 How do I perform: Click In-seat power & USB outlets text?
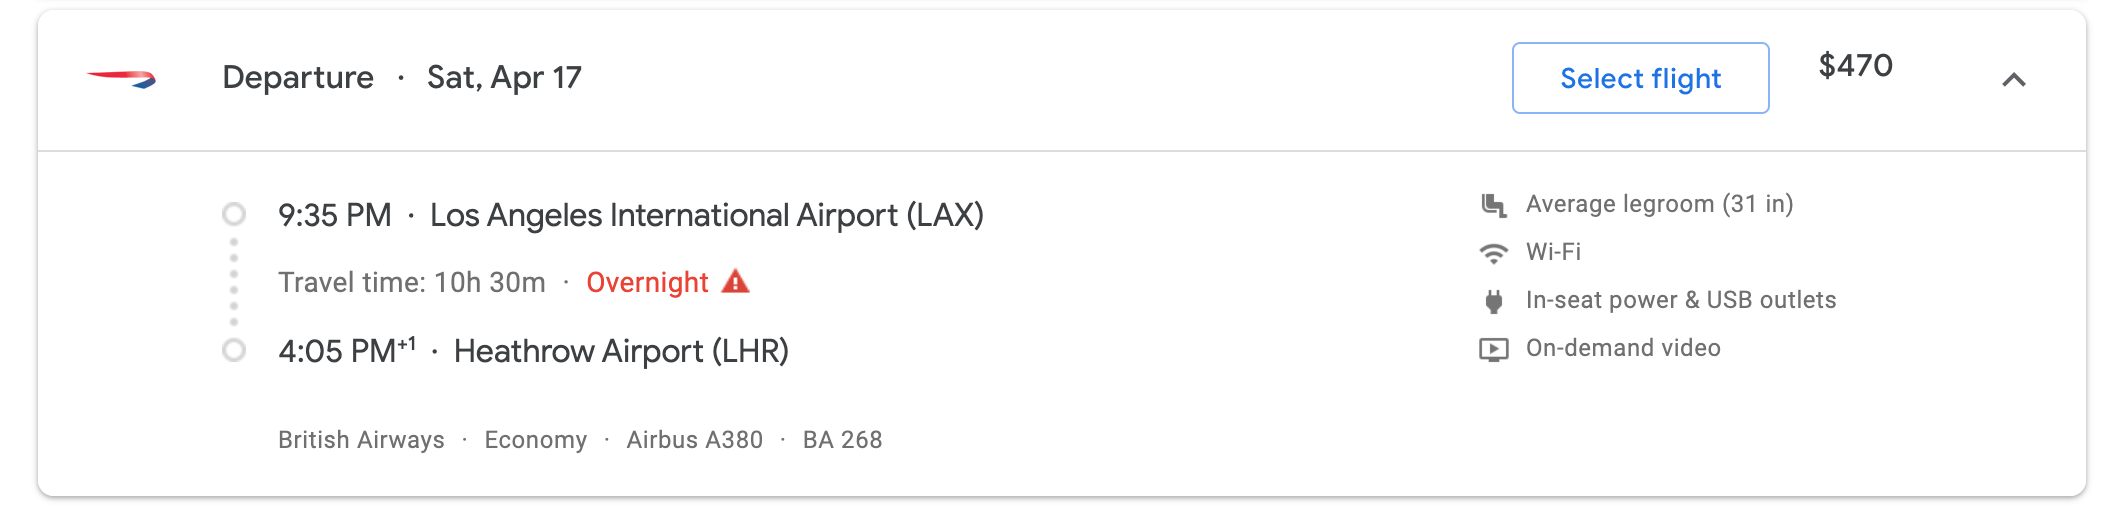(x=1680, y=300)
